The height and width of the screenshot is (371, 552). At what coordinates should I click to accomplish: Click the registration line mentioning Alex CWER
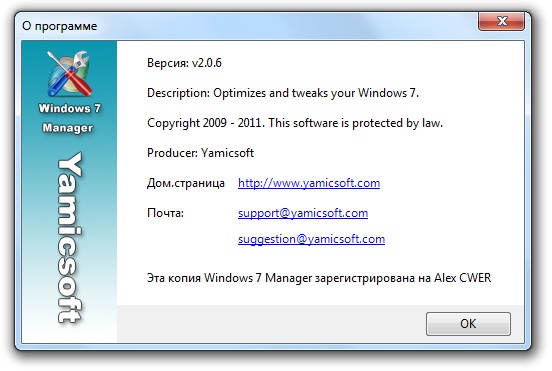[319, 278]
